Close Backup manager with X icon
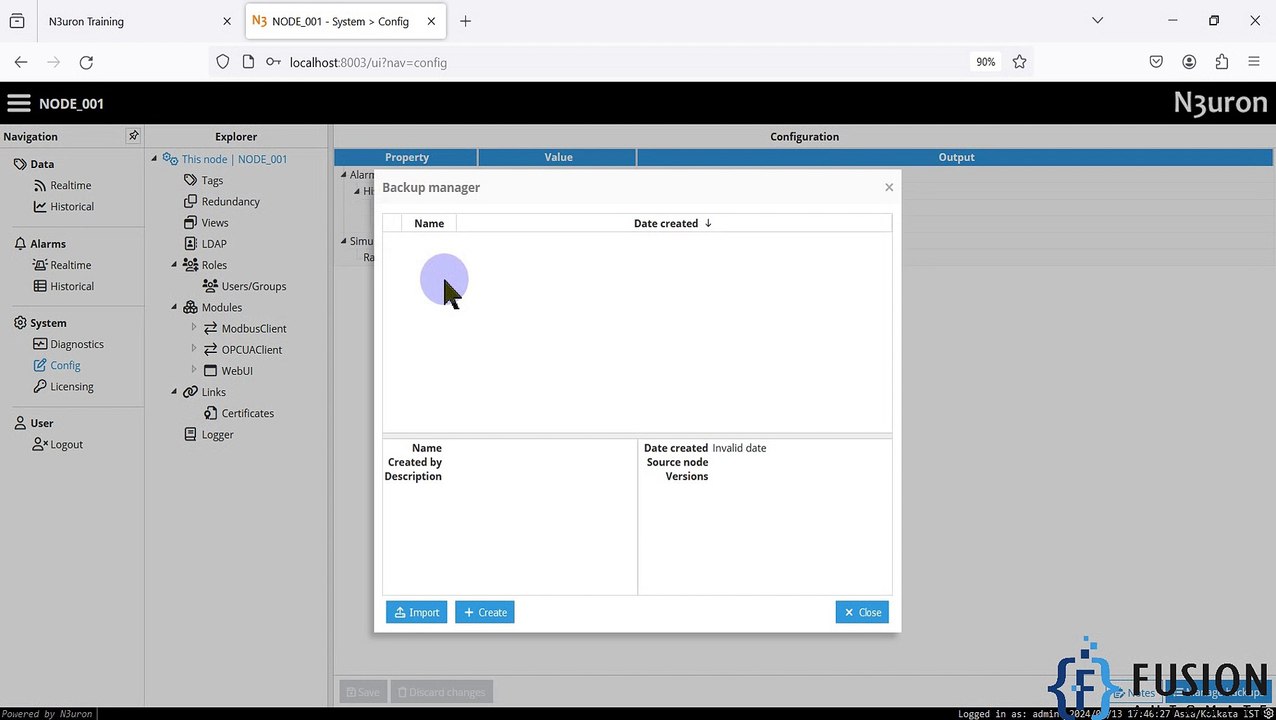This screenshot has width=1276, height=720. [889, 187]
